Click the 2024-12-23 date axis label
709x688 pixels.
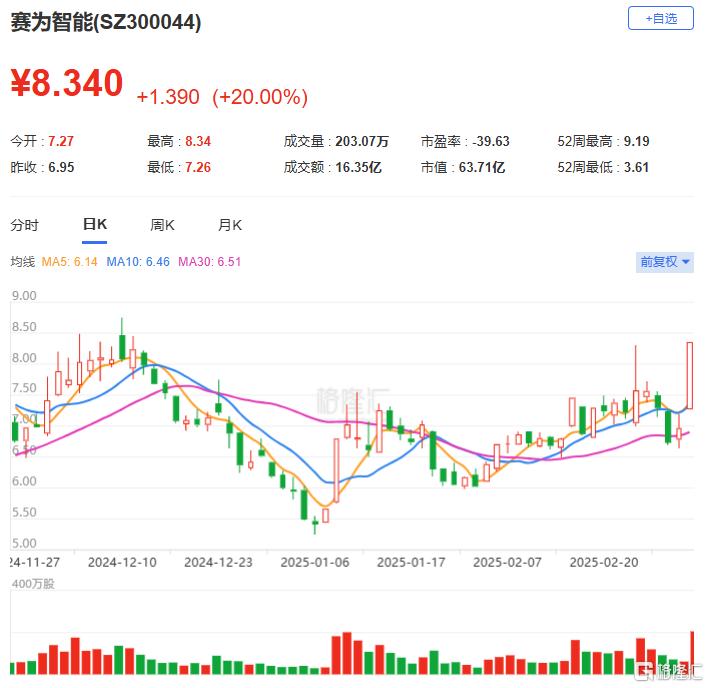tap(218, 562)
